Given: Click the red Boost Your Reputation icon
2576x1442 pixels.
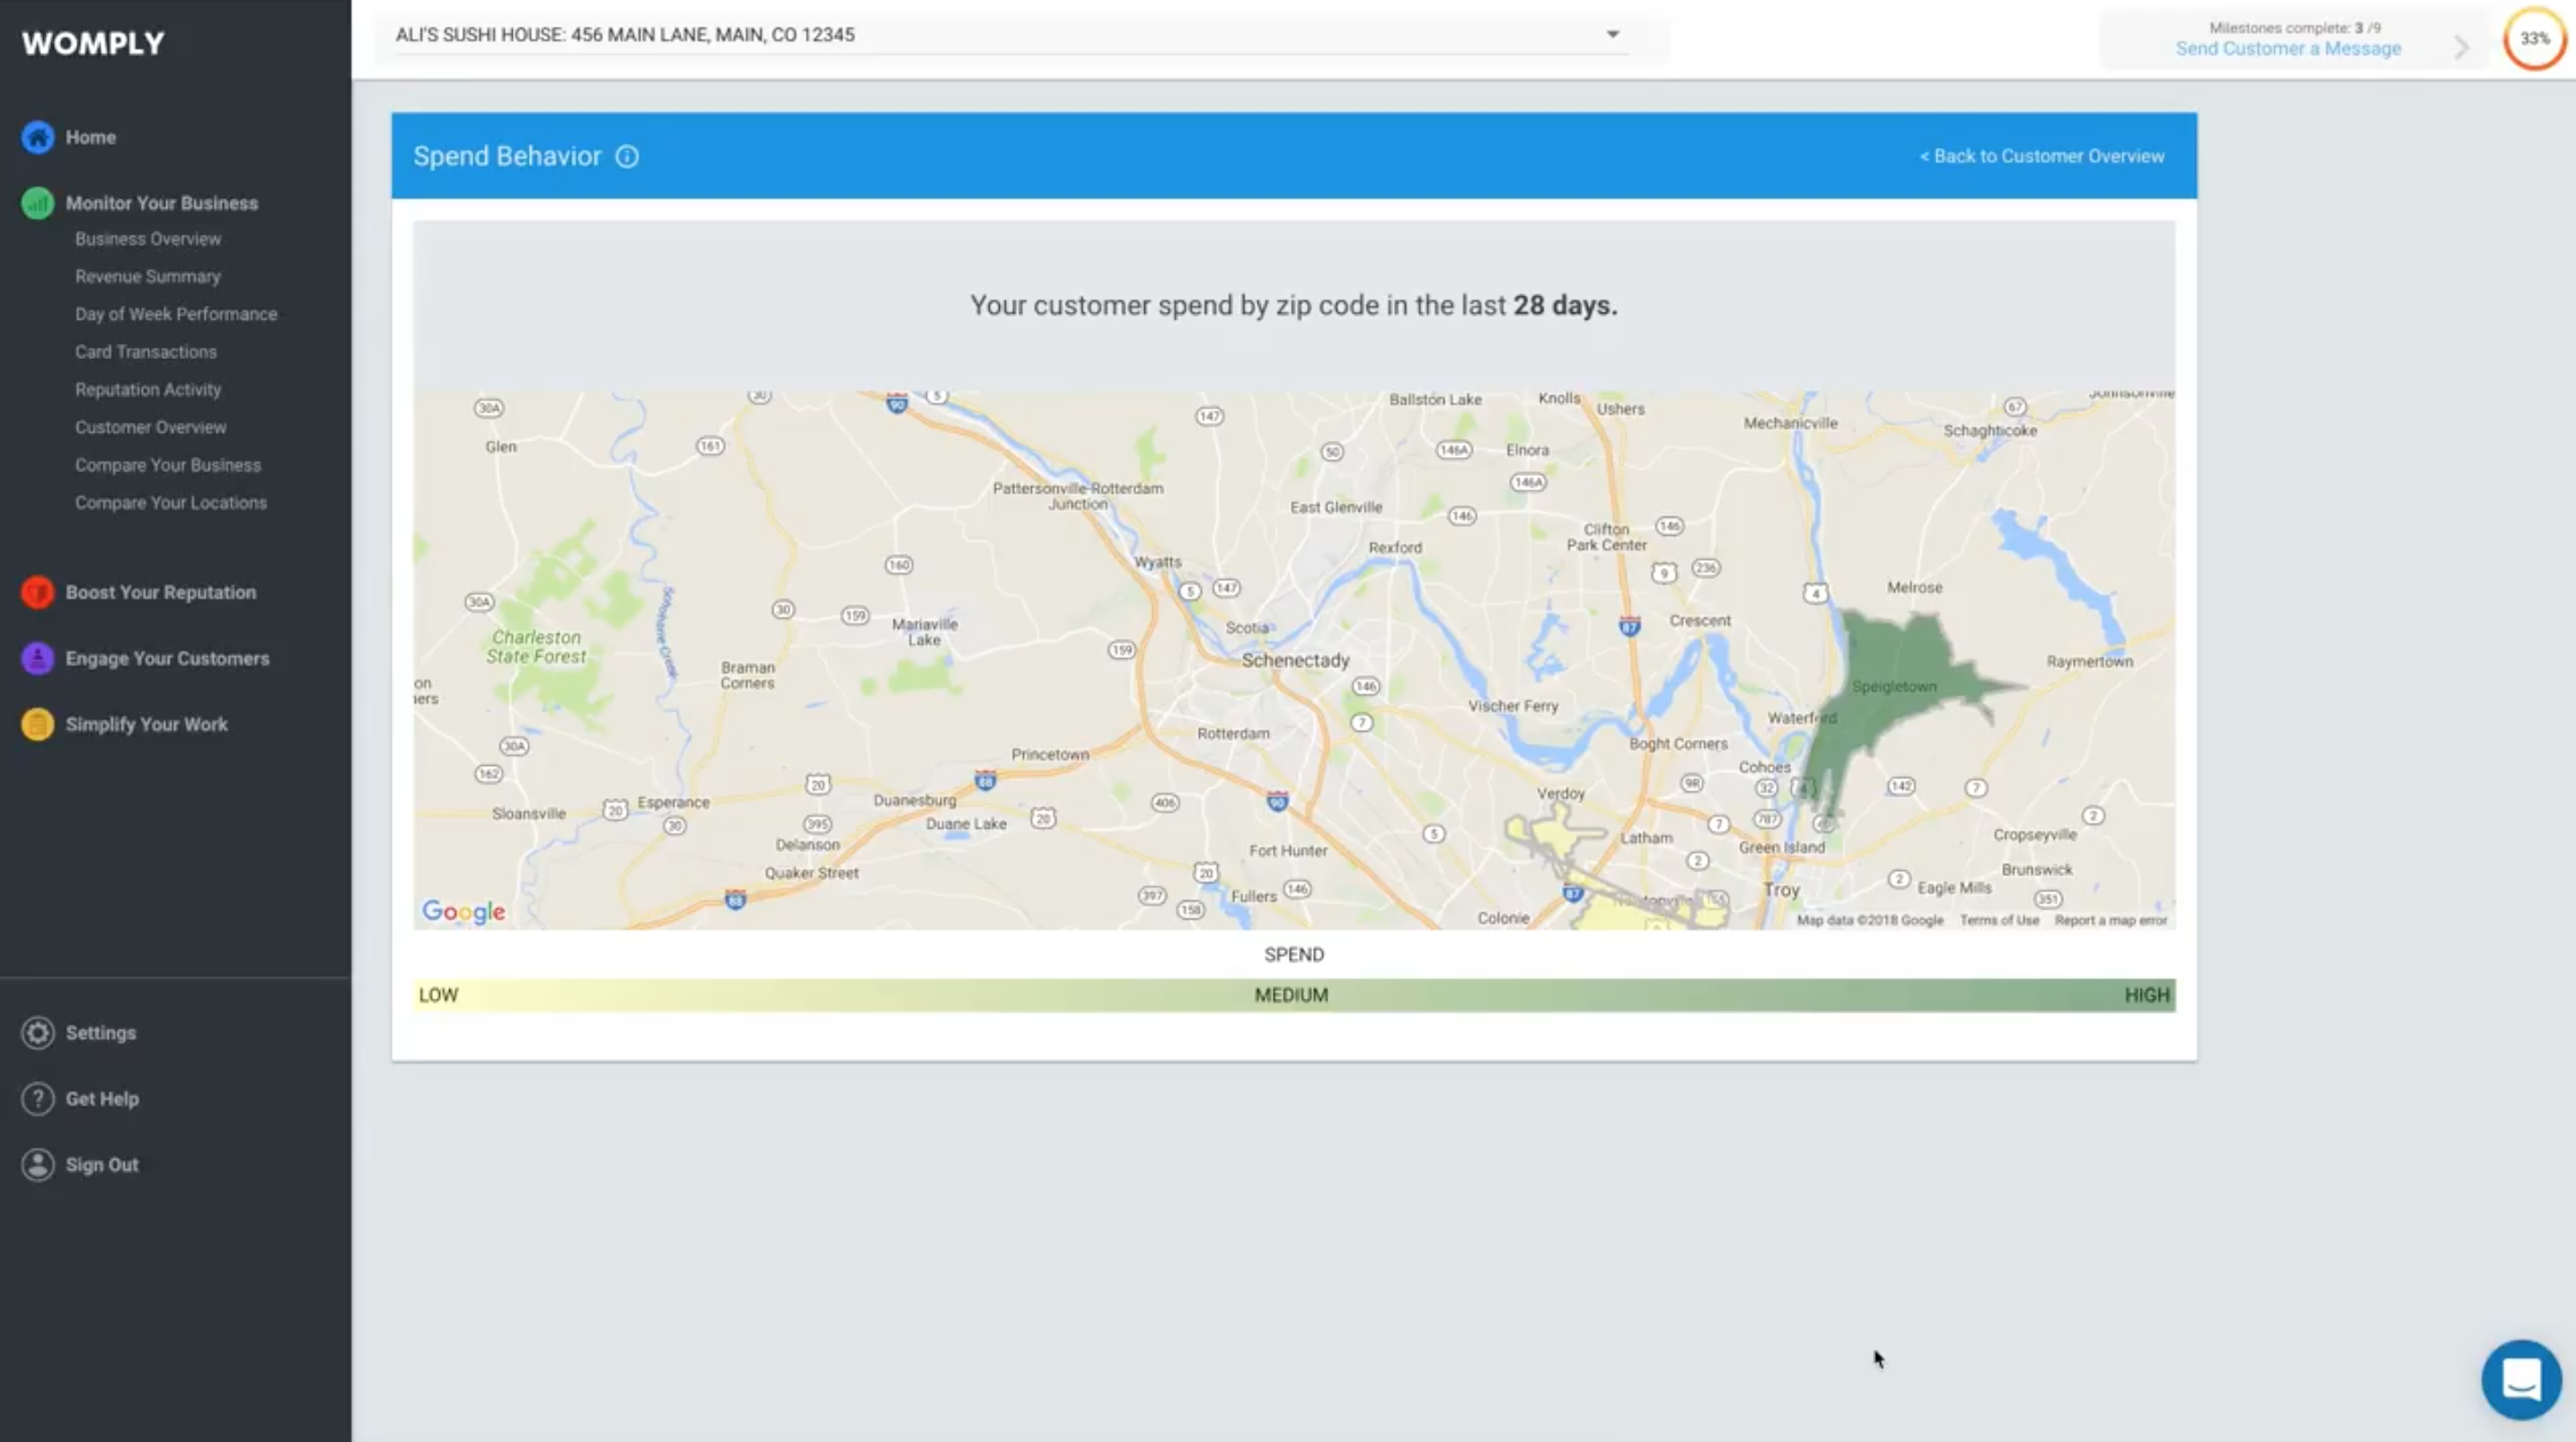Looking at the screenshot, I should tap(38, 592).
